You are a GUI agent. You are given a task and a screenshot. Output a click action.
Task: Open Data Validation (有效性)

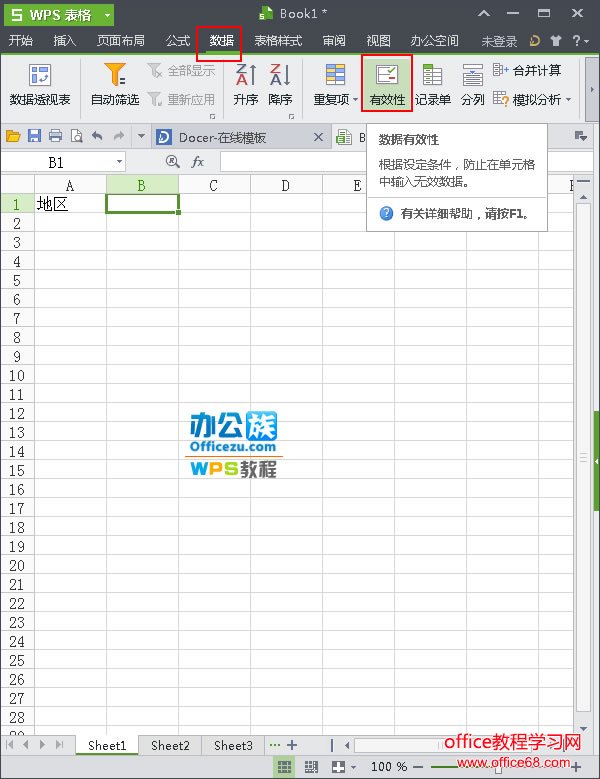pos(387,83)
